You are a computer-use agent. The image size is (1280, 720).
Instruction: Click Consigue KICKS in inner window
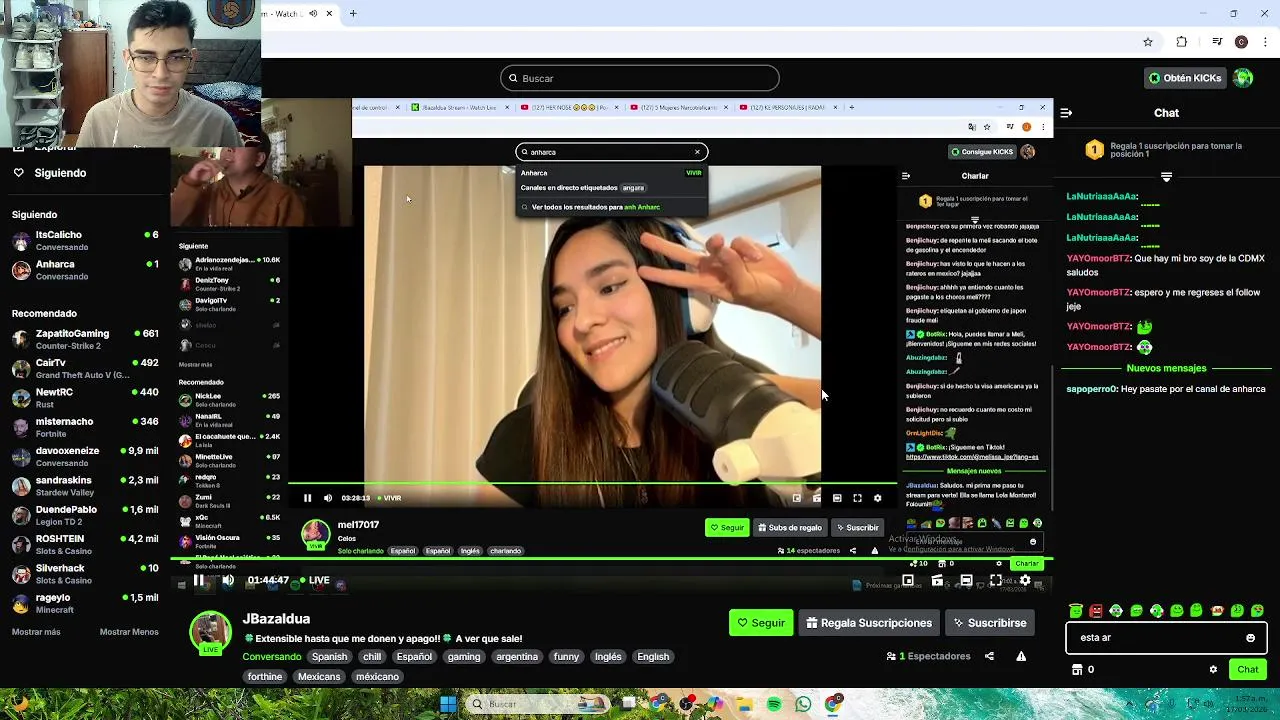point(982,152)
